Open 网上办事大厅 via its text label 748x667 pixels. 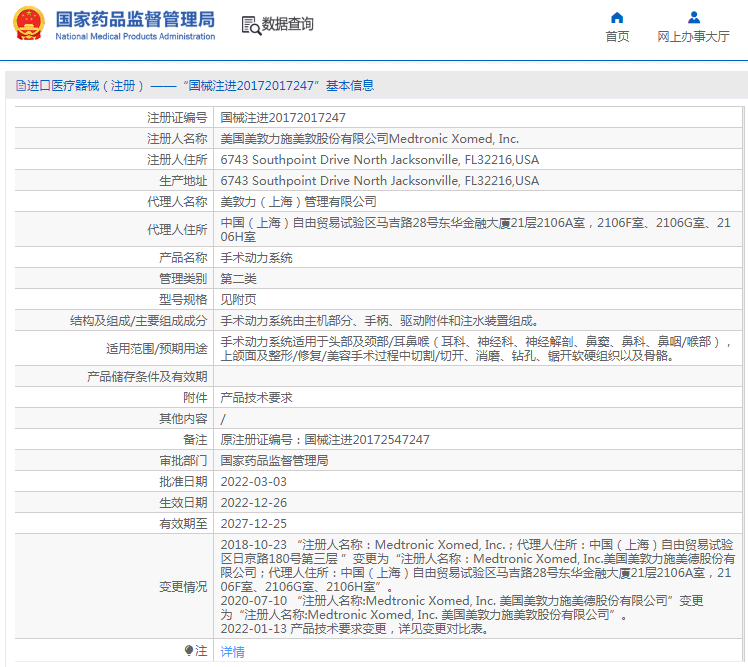(x=693, y=37)
